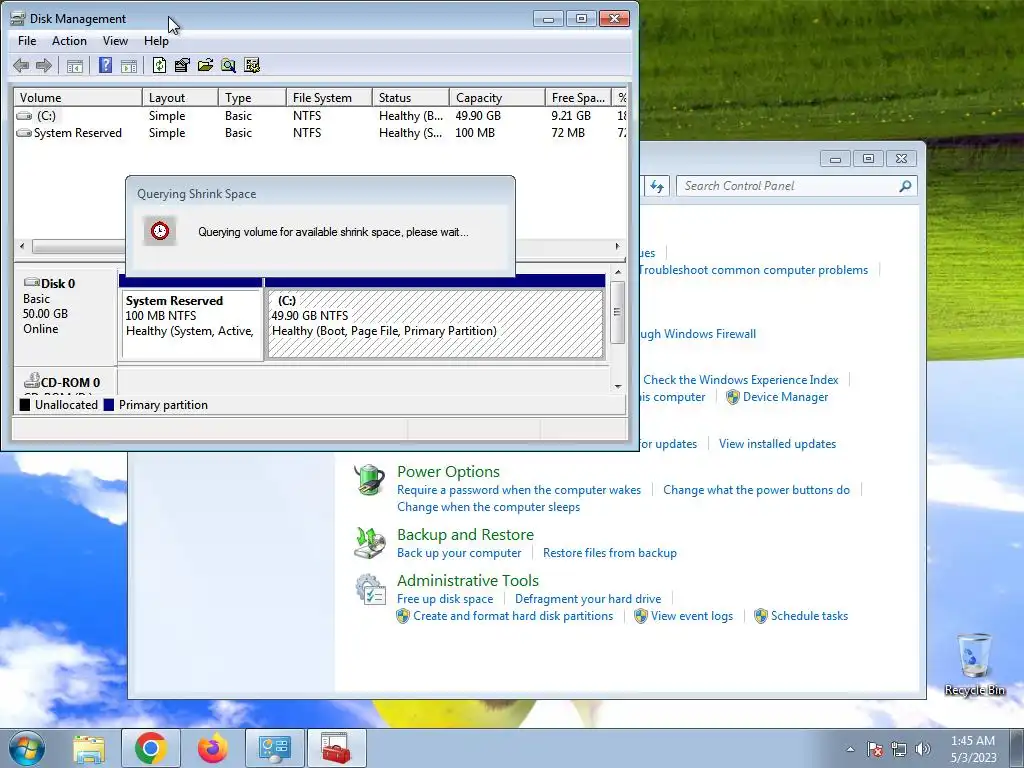Click the volume list left scroll arrow
Viewport: 1024px width, 768px height.
point(22,246)
